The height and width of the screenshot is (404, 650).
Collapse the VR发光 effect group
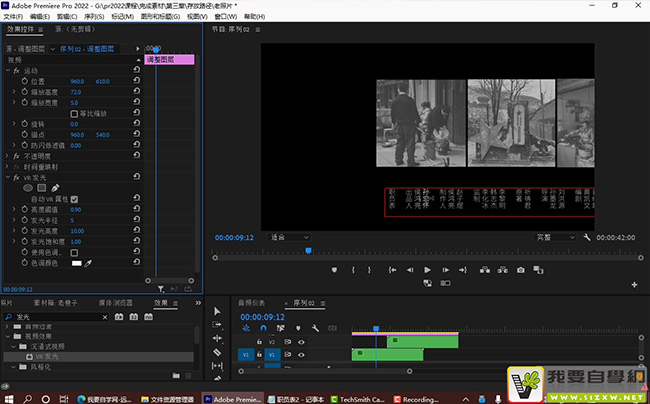coord(8,177)
